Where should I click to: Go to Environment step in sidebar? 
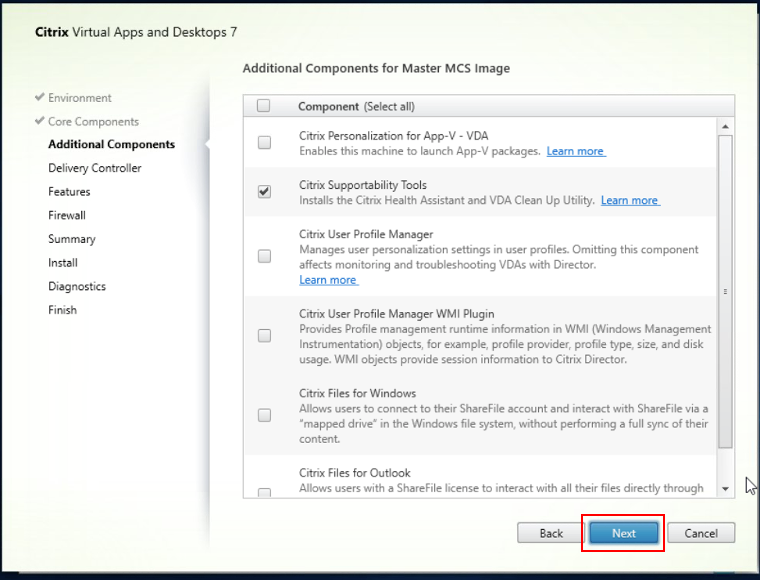[x=79, y=98]
